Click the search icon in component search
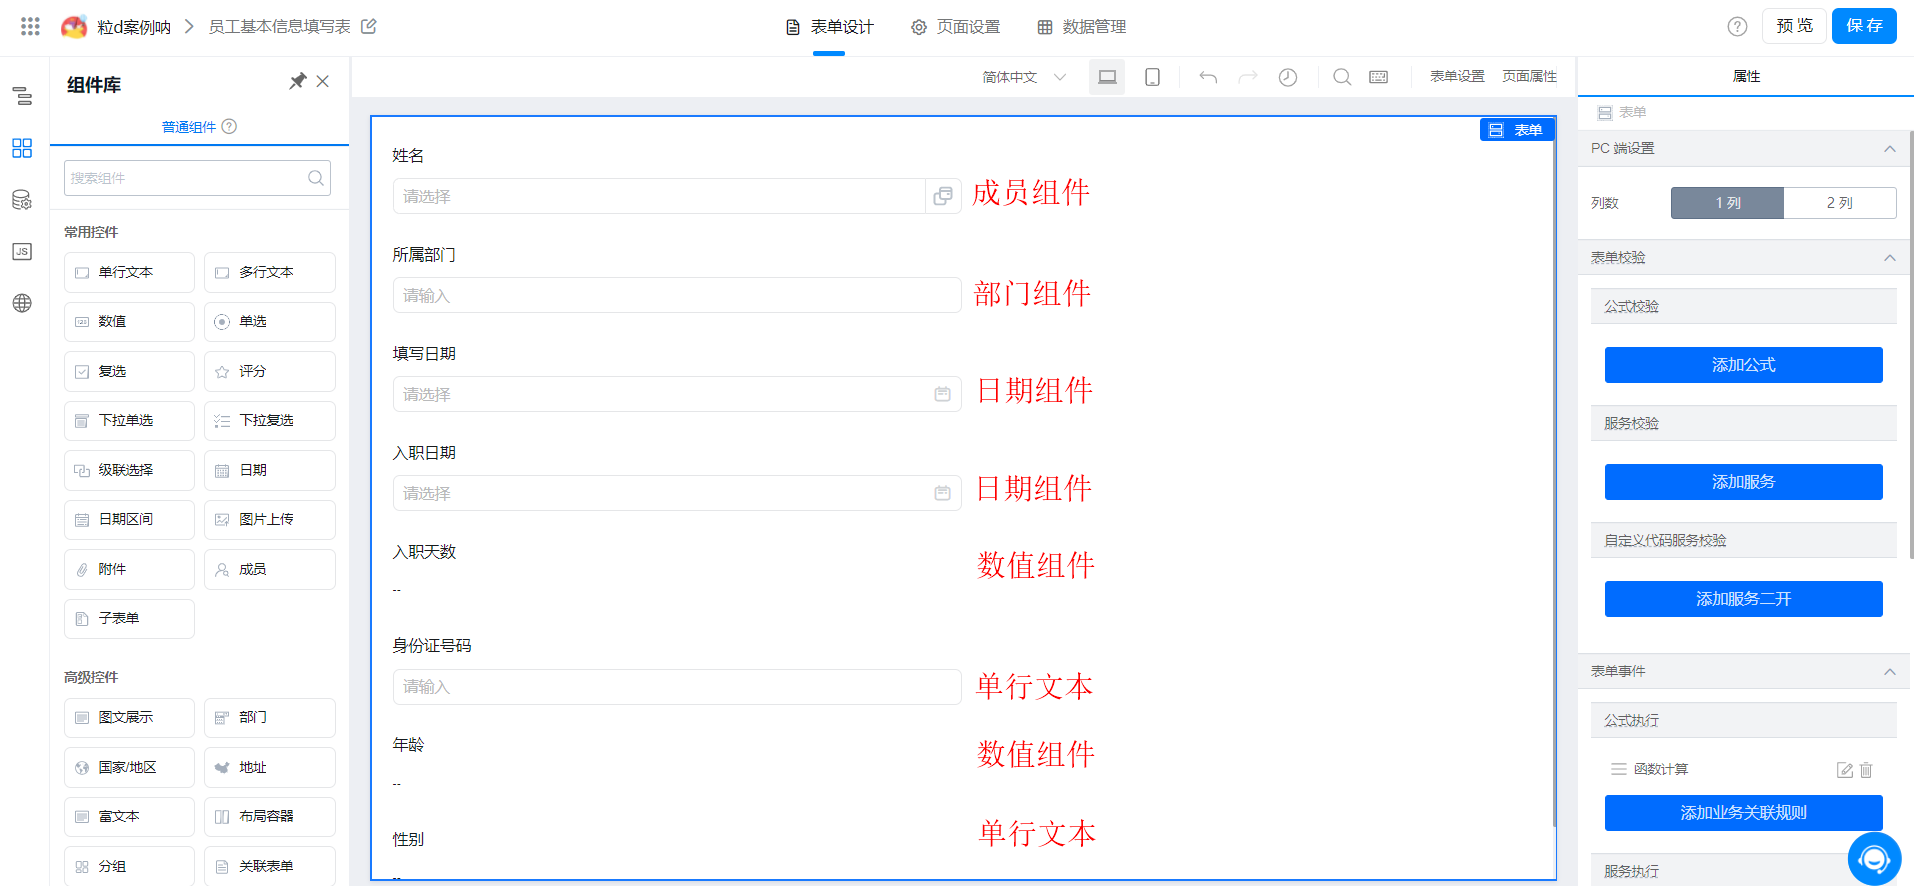1914x886 pixels. tap(316, 178)
